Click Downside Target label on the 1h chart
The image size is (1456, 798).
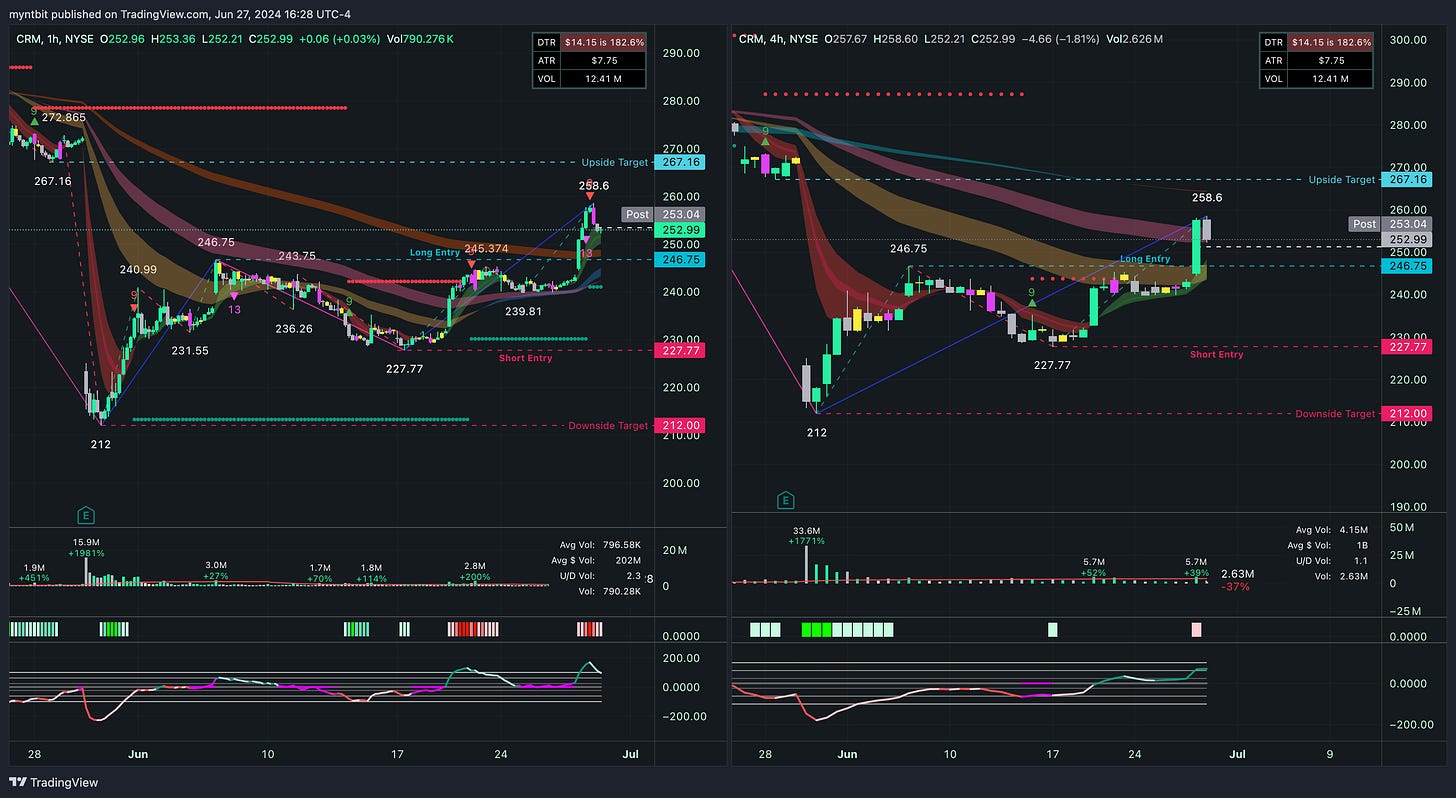pos(608,426)
